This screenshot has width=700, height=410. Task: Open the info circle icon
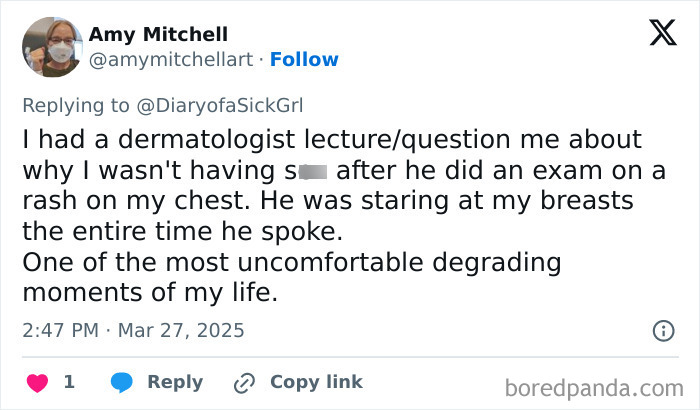662,330
